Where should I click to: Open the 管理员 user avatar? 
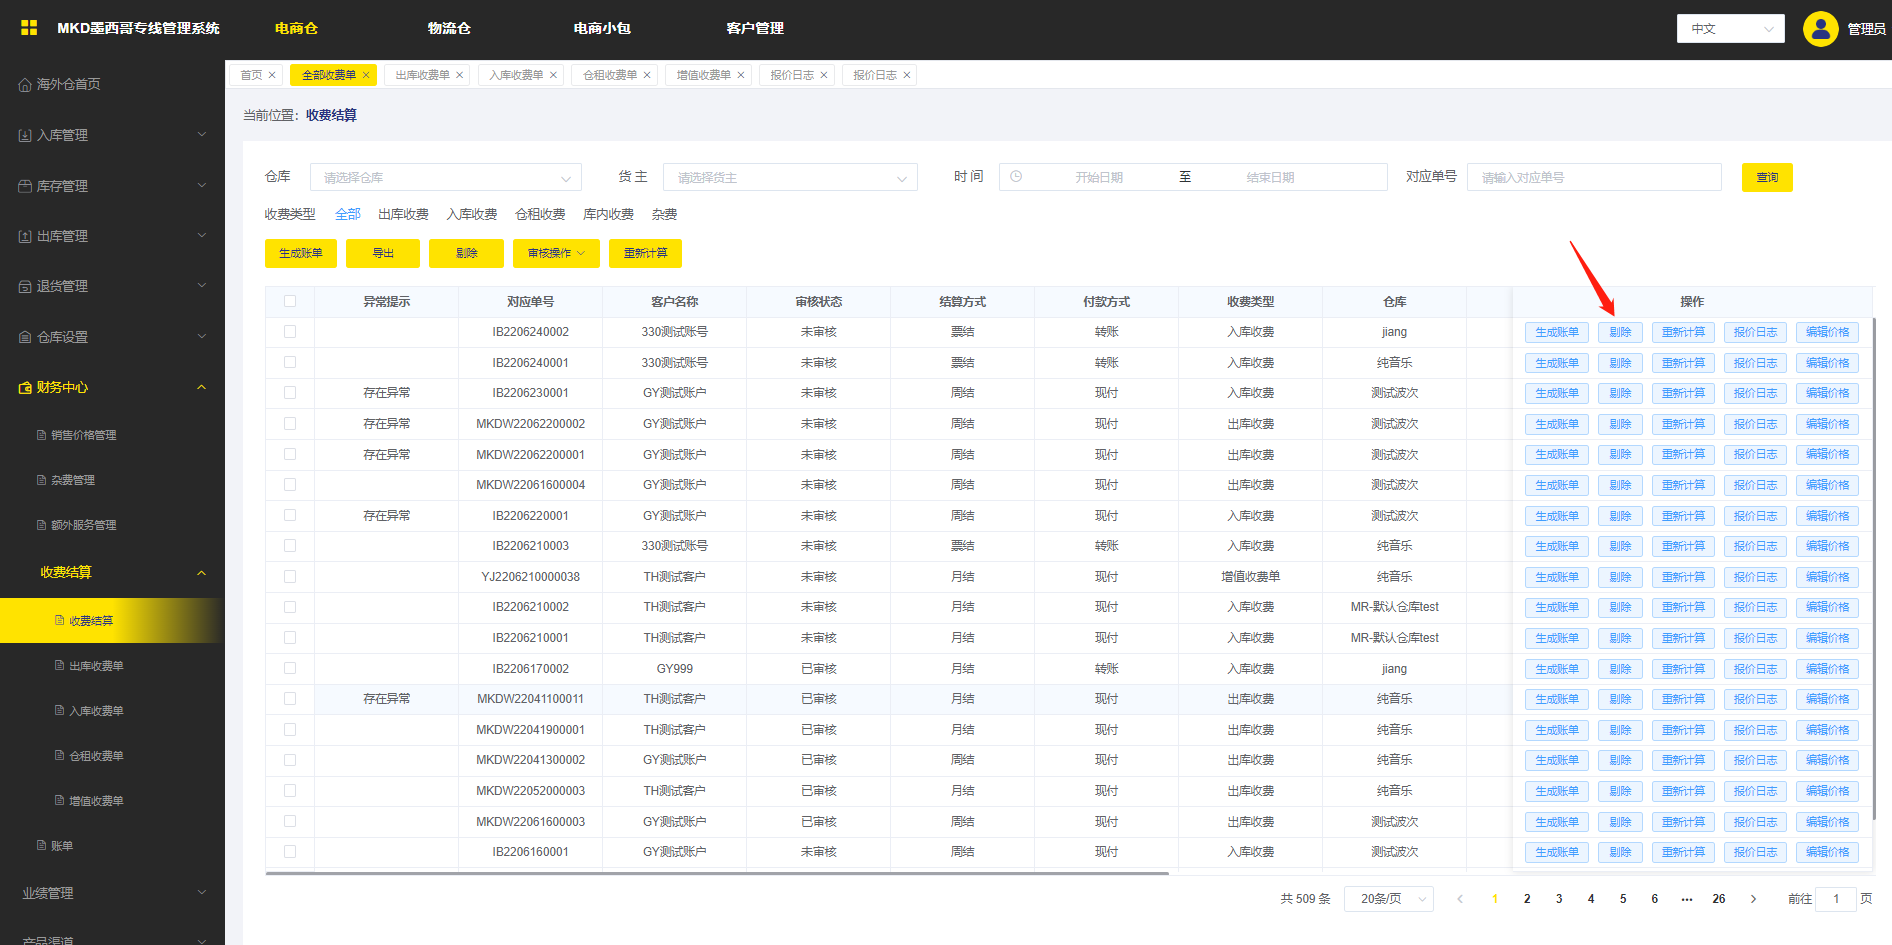coord(1820,29)
